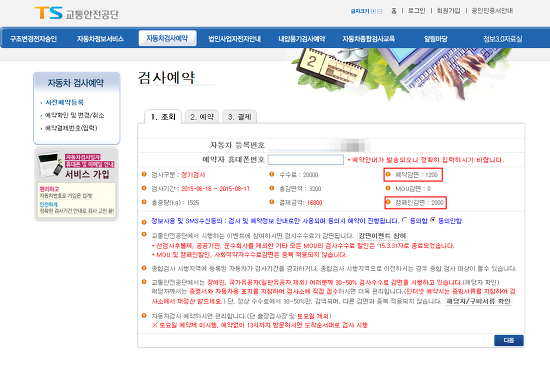The width and height of the screenshot is (550, 376).
Task: Switch to the 2. 예약 tab
Action: [202, 117]
